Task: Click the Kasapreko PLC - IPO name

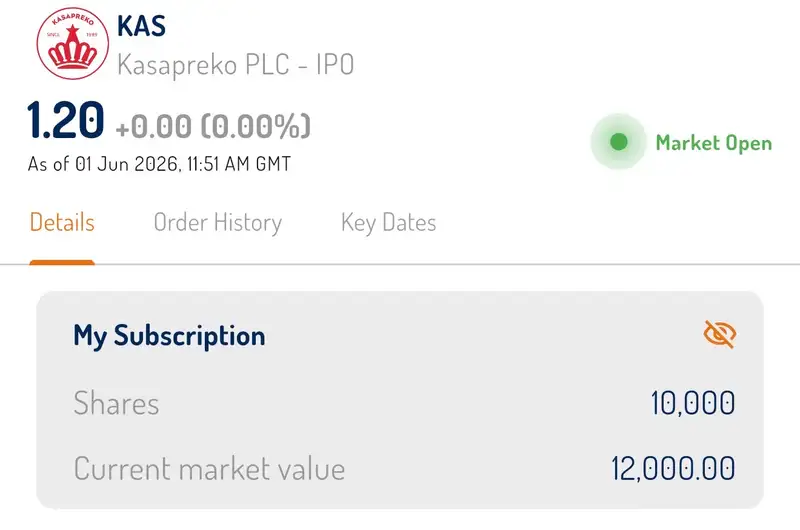Action: (x=236, y=65)
